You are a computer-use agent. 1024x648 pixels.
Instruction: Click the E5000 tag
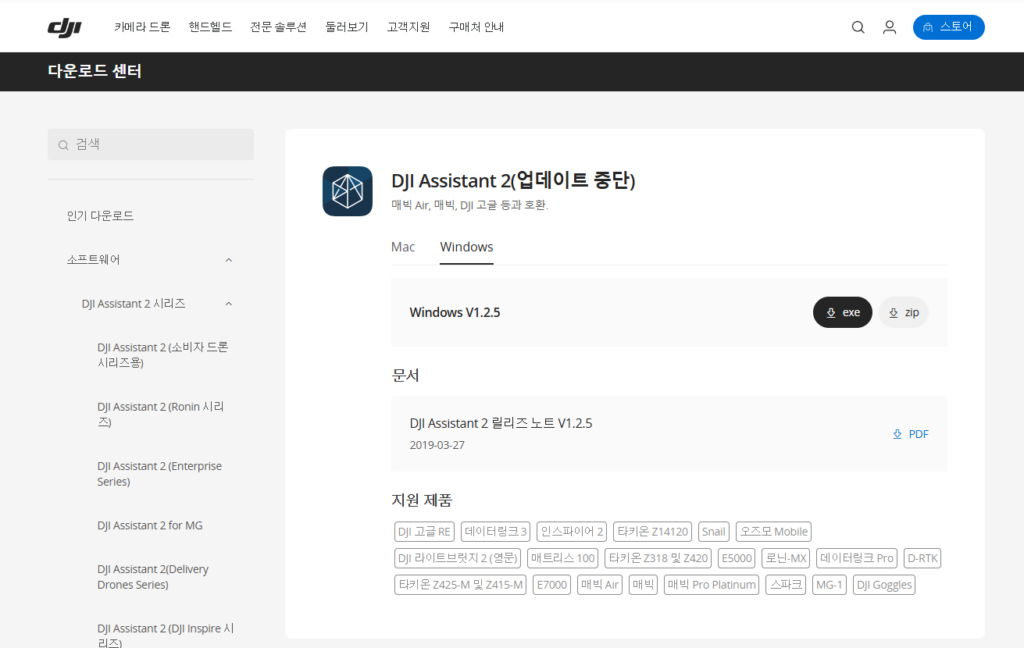[737, 559]
